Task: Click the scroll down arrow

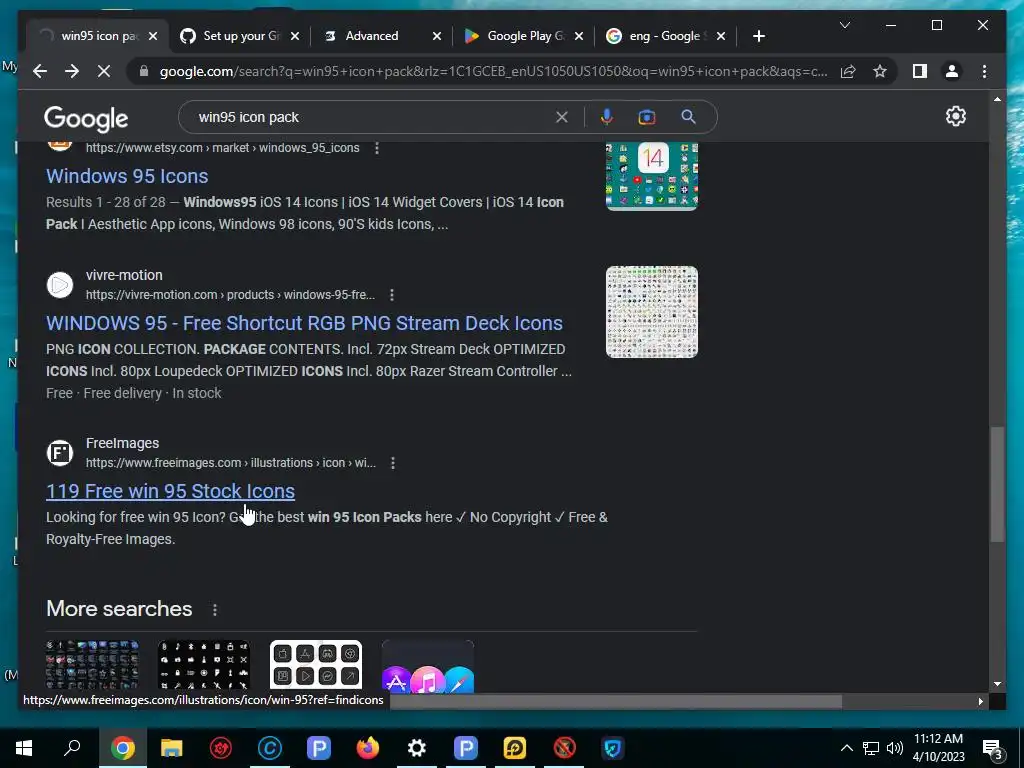Action: [x=997, y=684]
